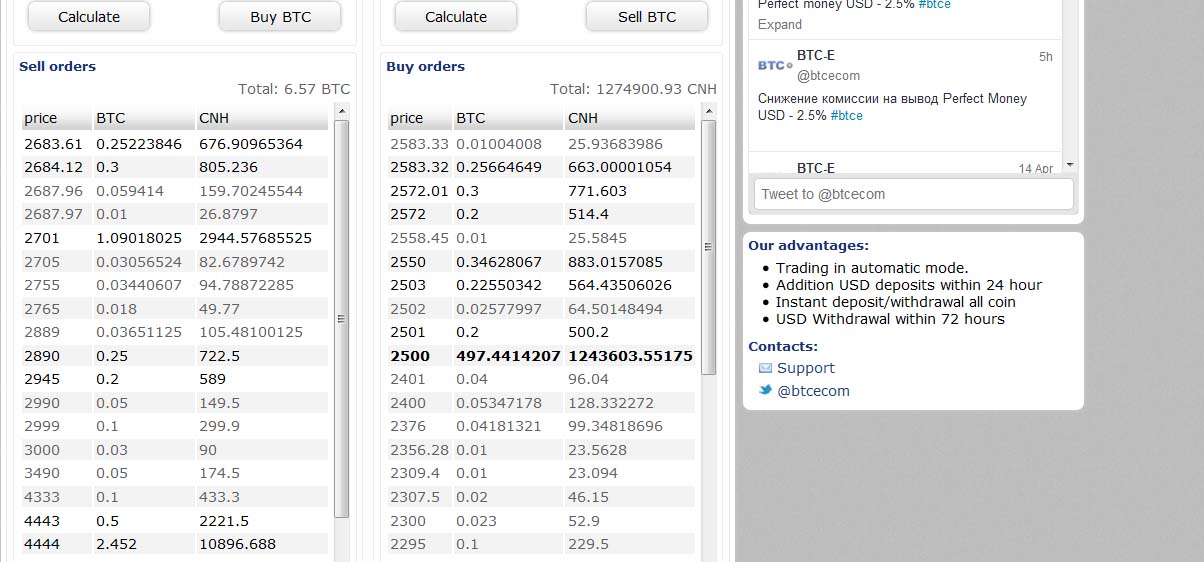Expand the Perfect money tweet
The image size is (1204, 562).
click(x=780, y=24)
